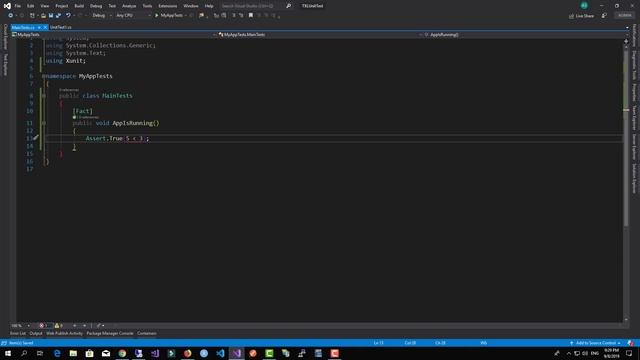Click the undo toolbar icon
This screenshot has height=360, width=640.
68,16
